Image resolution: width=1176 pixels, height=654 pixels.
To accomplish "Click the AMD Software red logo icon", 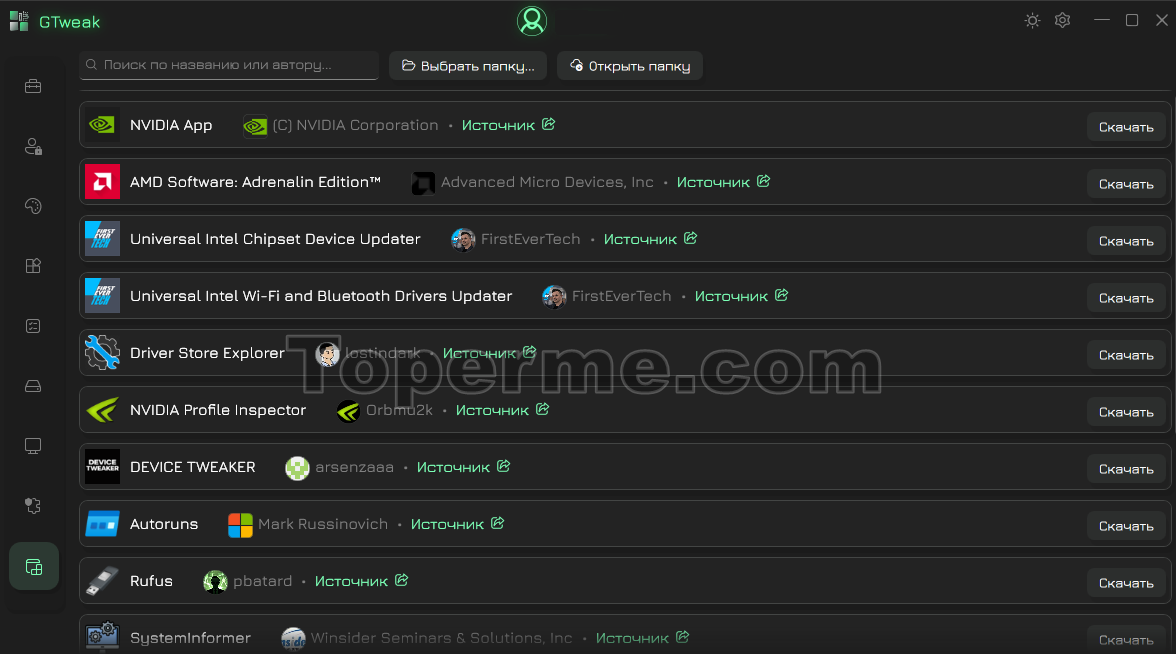I will coord(102,182).
